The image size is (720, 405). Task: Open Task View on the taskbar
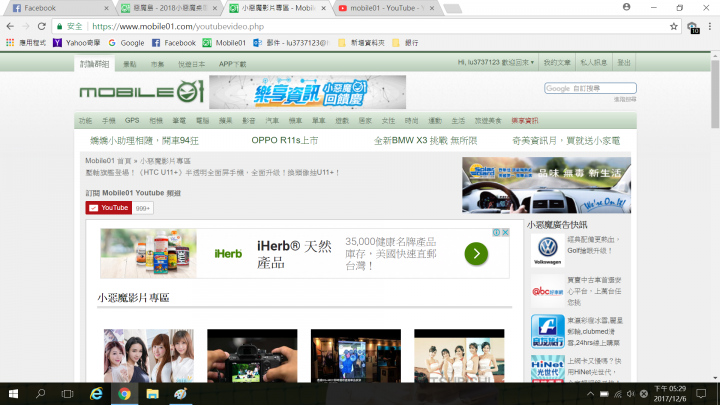(68, 394)
